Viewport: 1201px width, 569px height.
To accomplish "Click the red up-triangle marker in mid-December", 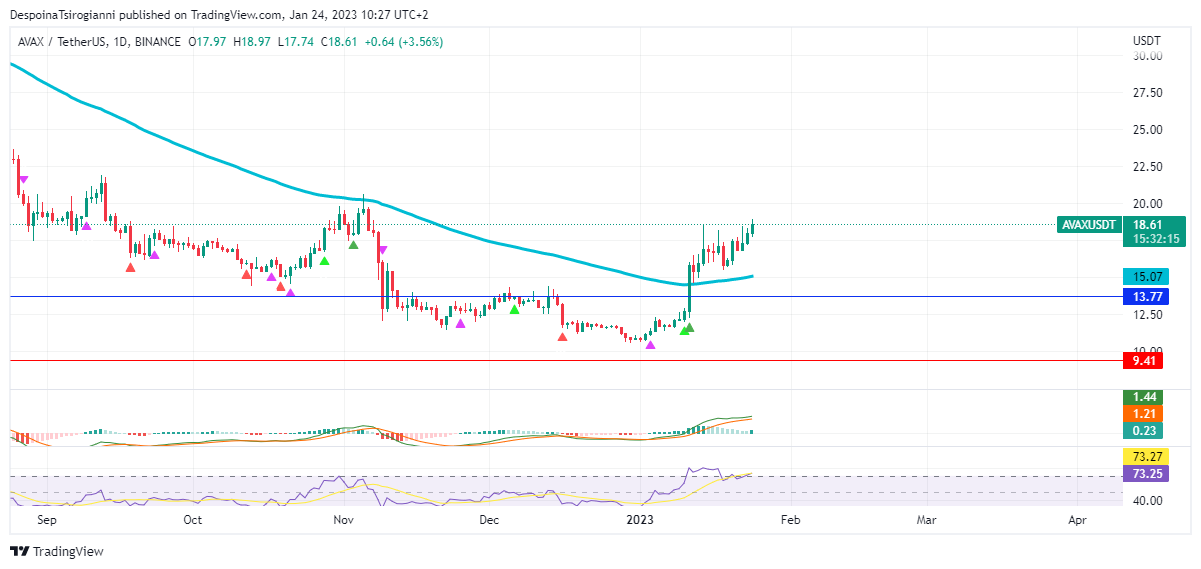I will point(562,337).
